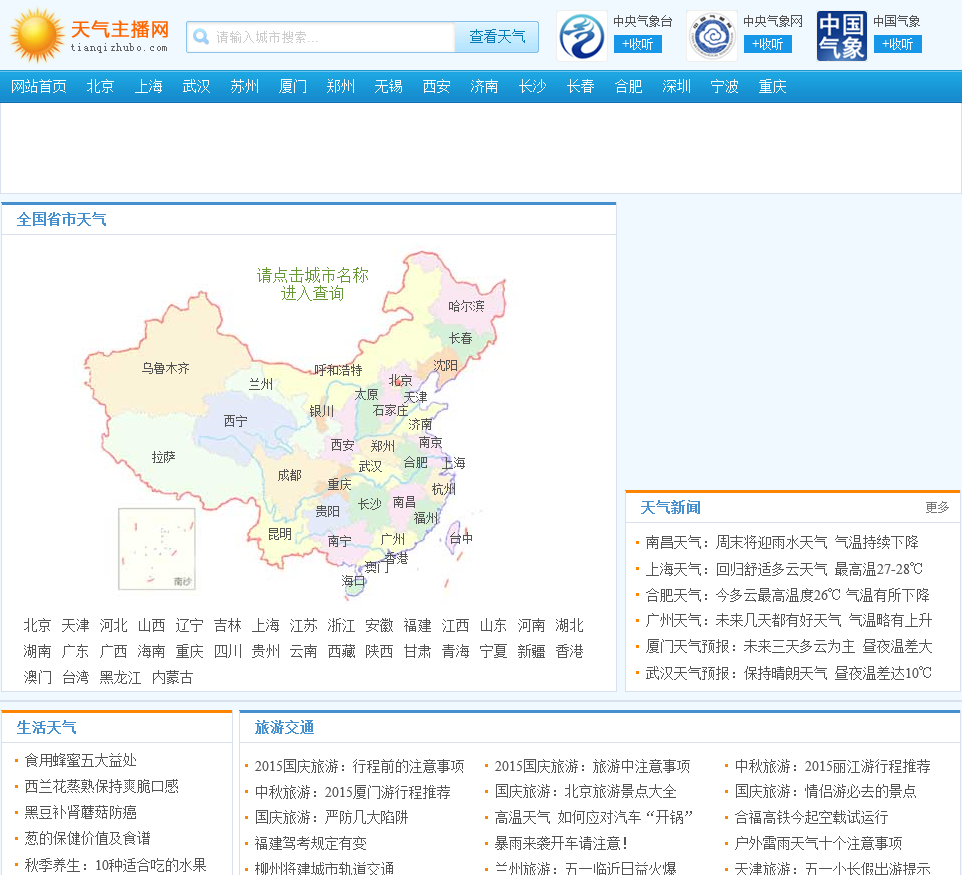Open 厦门 in the navigation bar

(293, 87)
